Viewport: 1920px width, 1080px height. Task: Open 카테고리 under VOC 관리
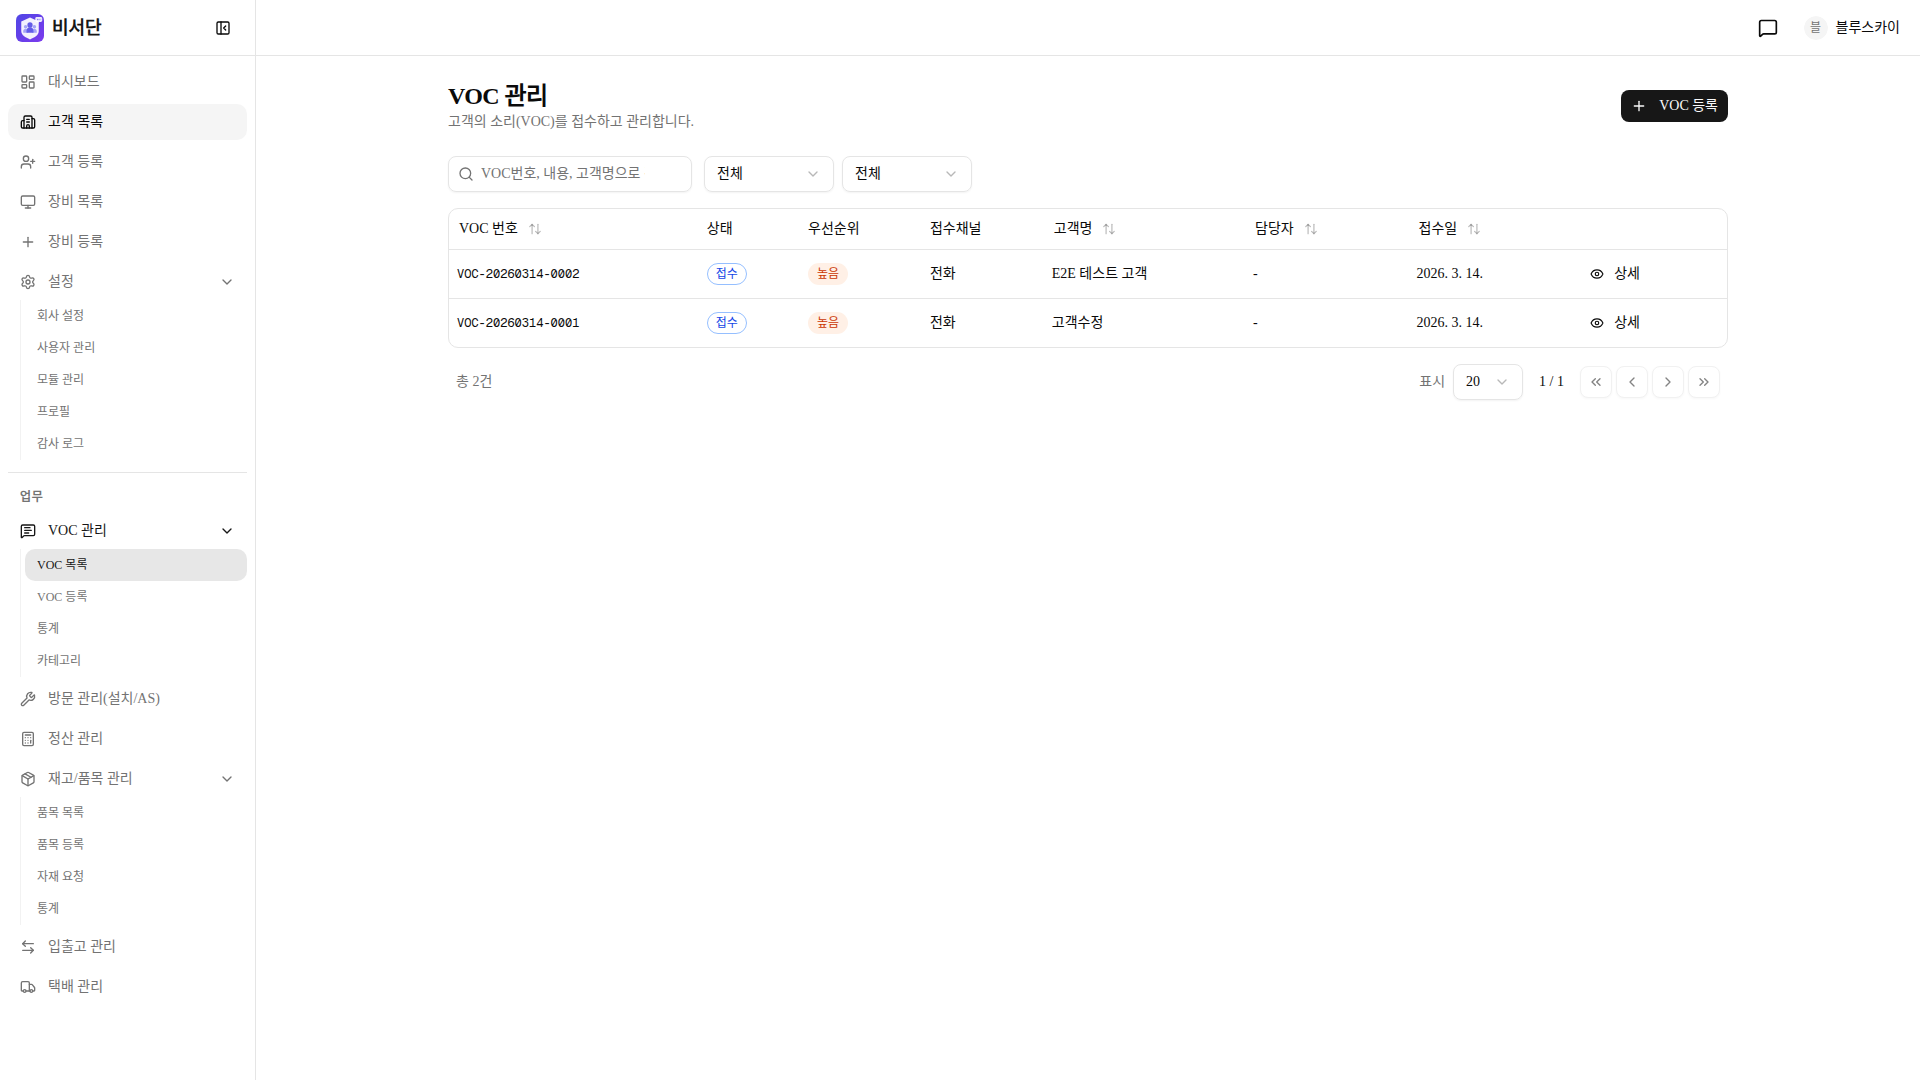136,661
